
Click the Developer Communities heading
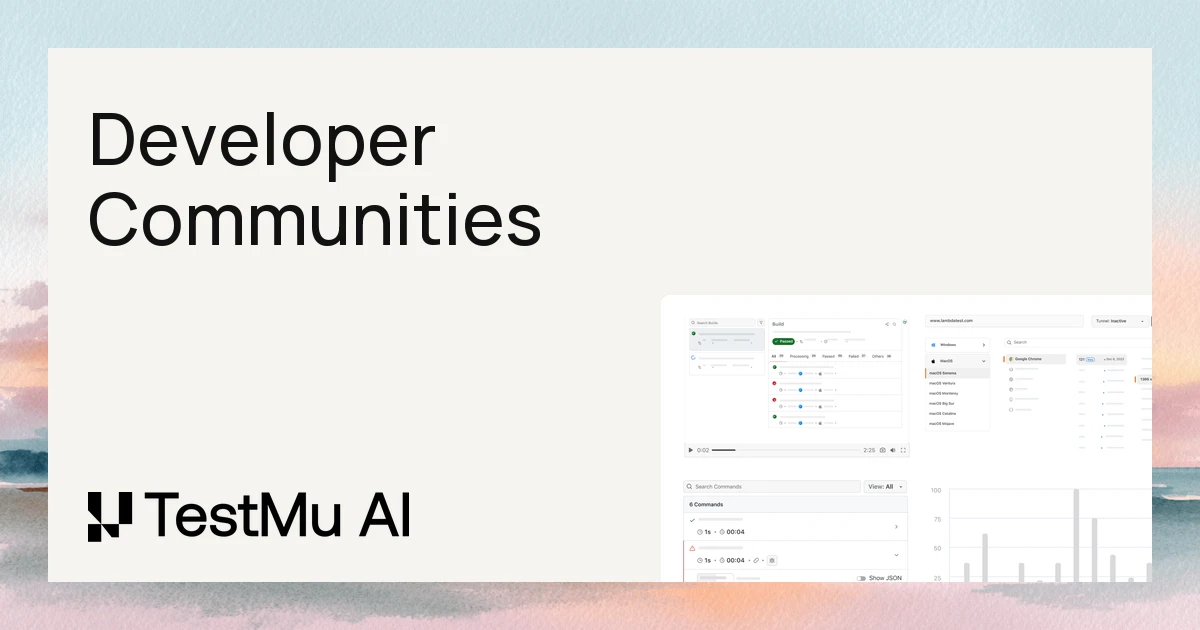pyautogui.click(x=314, y=181)
